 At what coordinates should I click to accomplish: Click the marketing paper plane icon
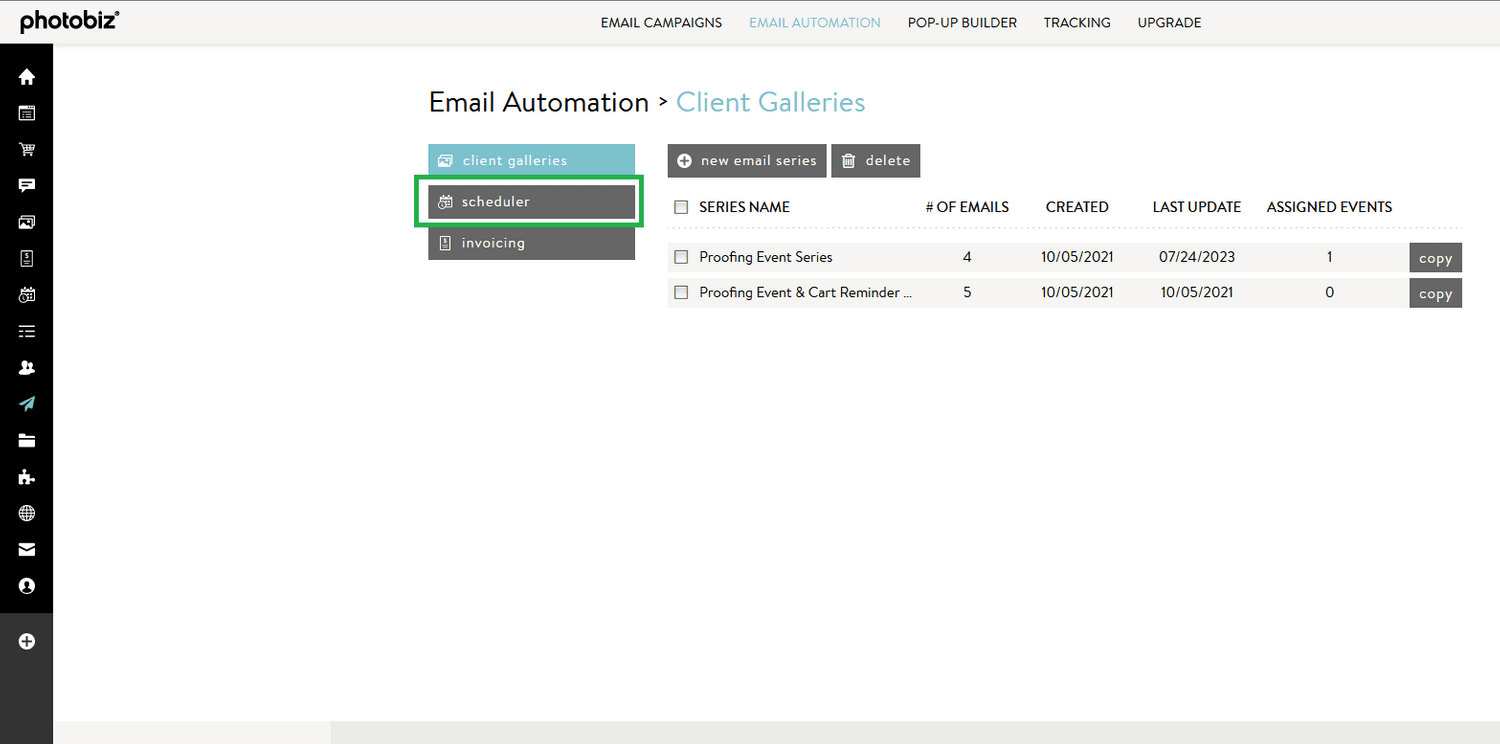[x=27, y=404]
